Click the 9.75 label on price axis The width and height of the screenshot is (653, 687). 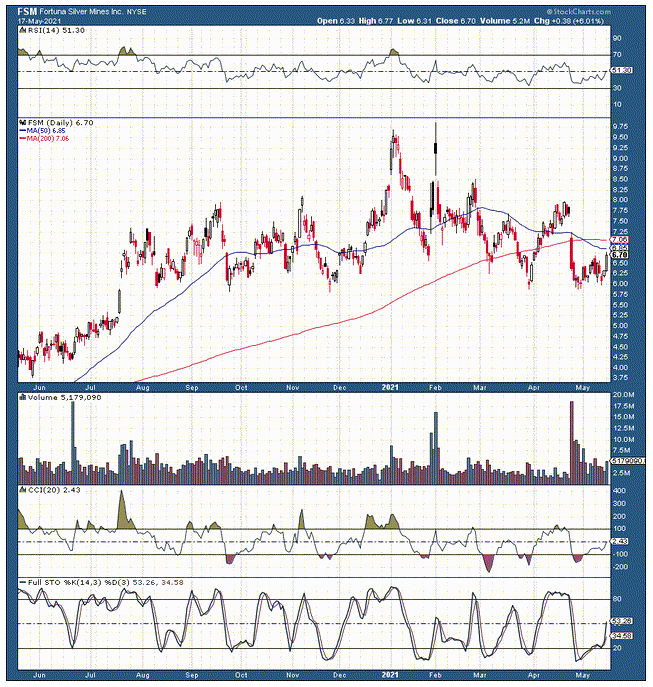(x=621, y=127)
